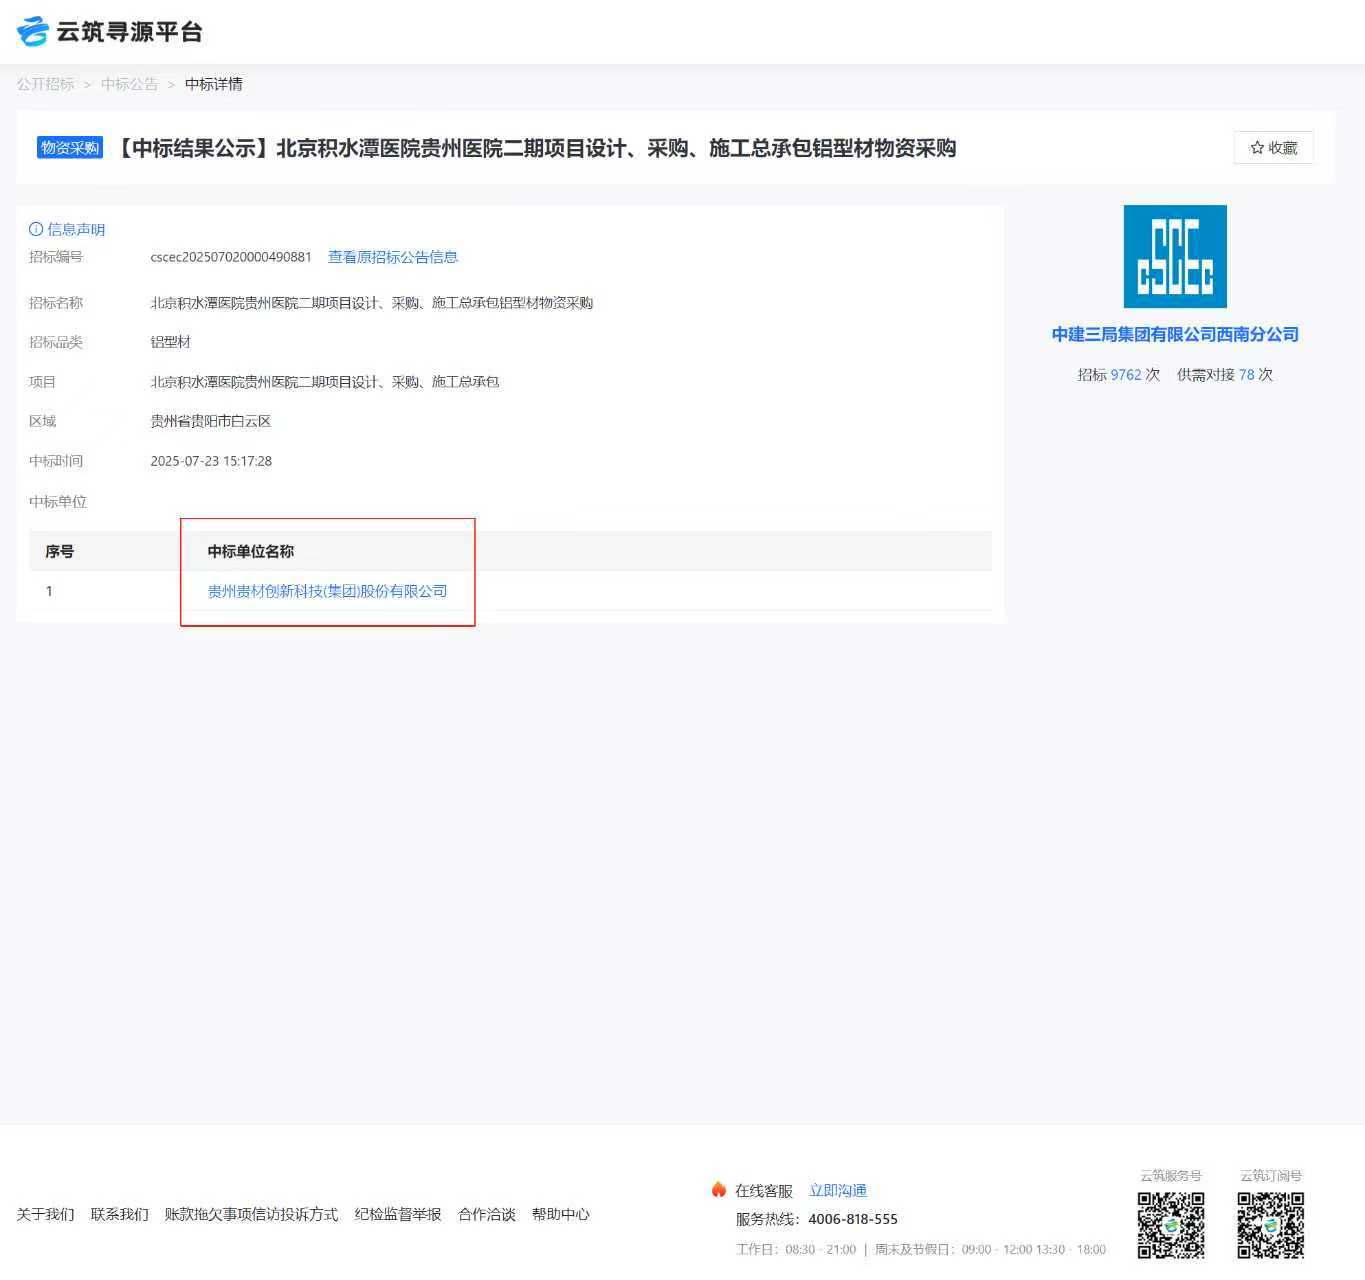Open 联系我们 footer link
Viewport: 1365px width, 1280px height.
tap(120, 1214)
